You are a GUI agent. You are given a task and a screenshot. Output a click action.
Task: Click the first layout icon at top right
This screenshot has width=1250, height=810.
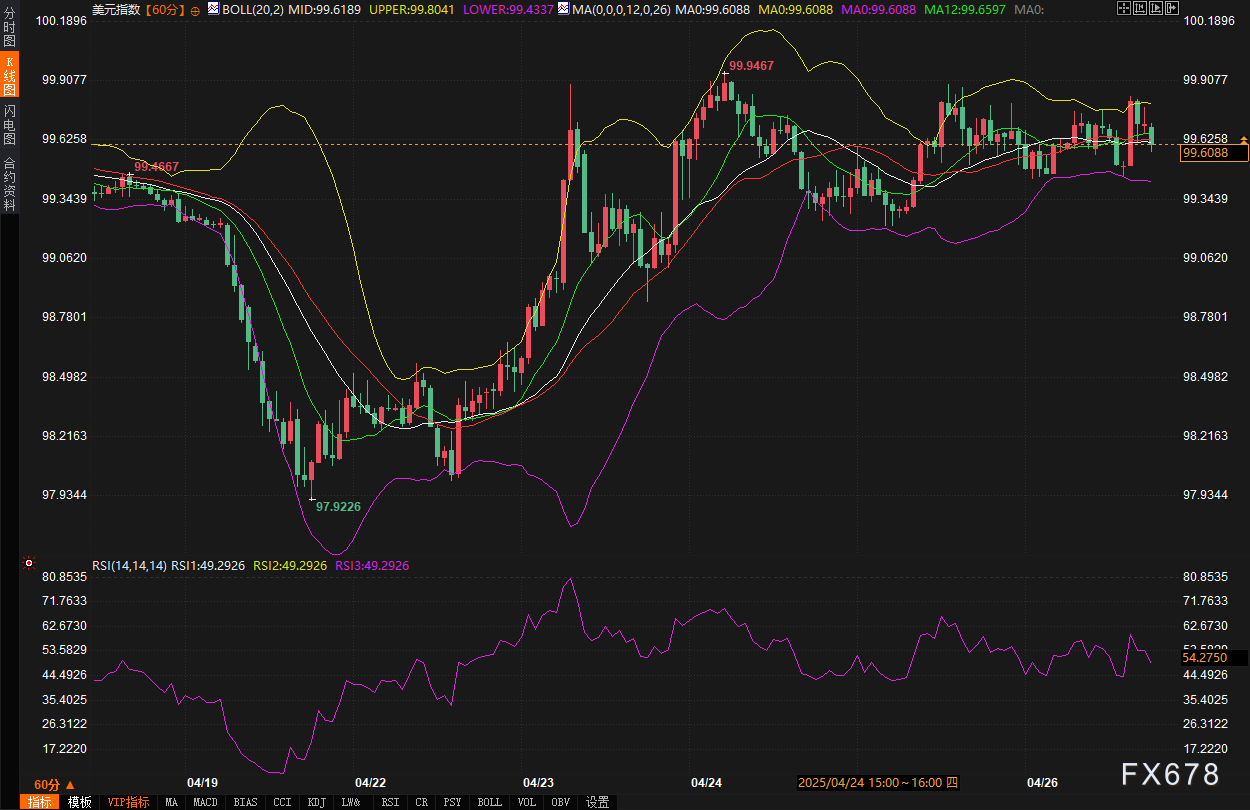[x=1123, y=8]
